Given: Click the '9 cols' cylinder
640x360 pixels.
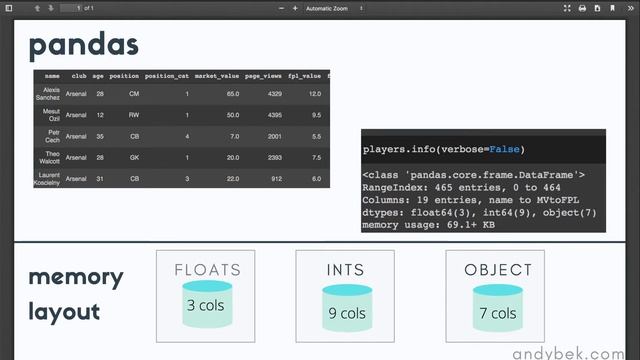Looking at the screenshot, I should click(x=347, y=309).
